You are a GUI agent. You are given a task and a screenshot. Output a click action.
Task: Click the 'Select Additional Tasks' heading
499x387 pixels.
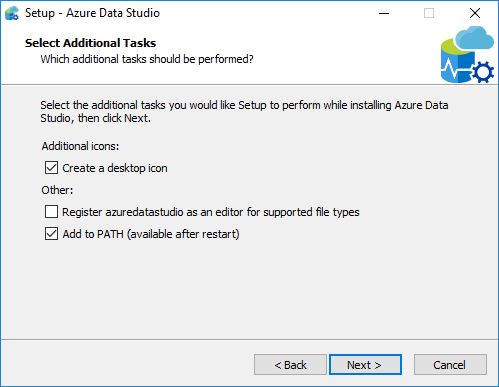pyautogui.click(x=90, y=43)
